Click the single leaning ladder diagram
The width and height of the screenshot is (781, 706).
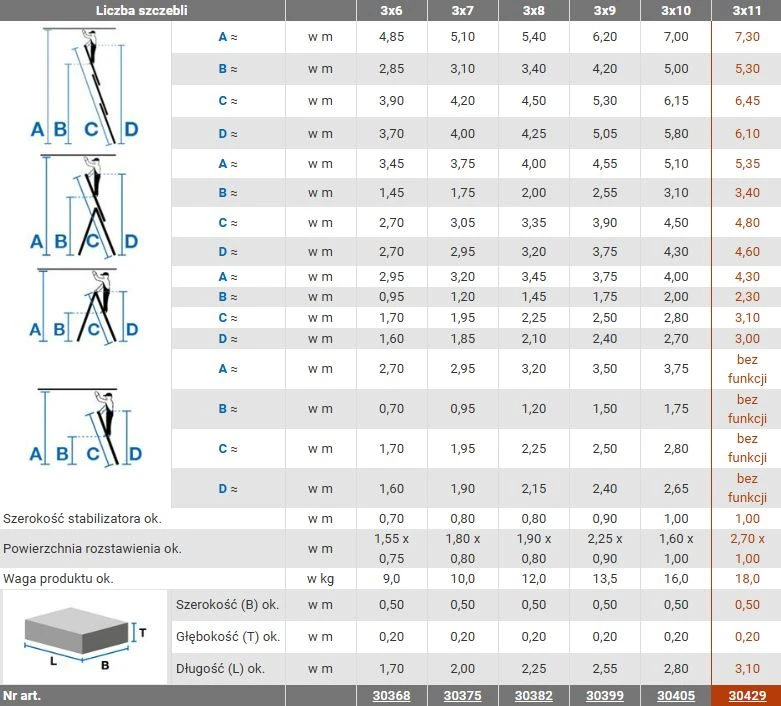pyautogui.click(x=86, y=427)
